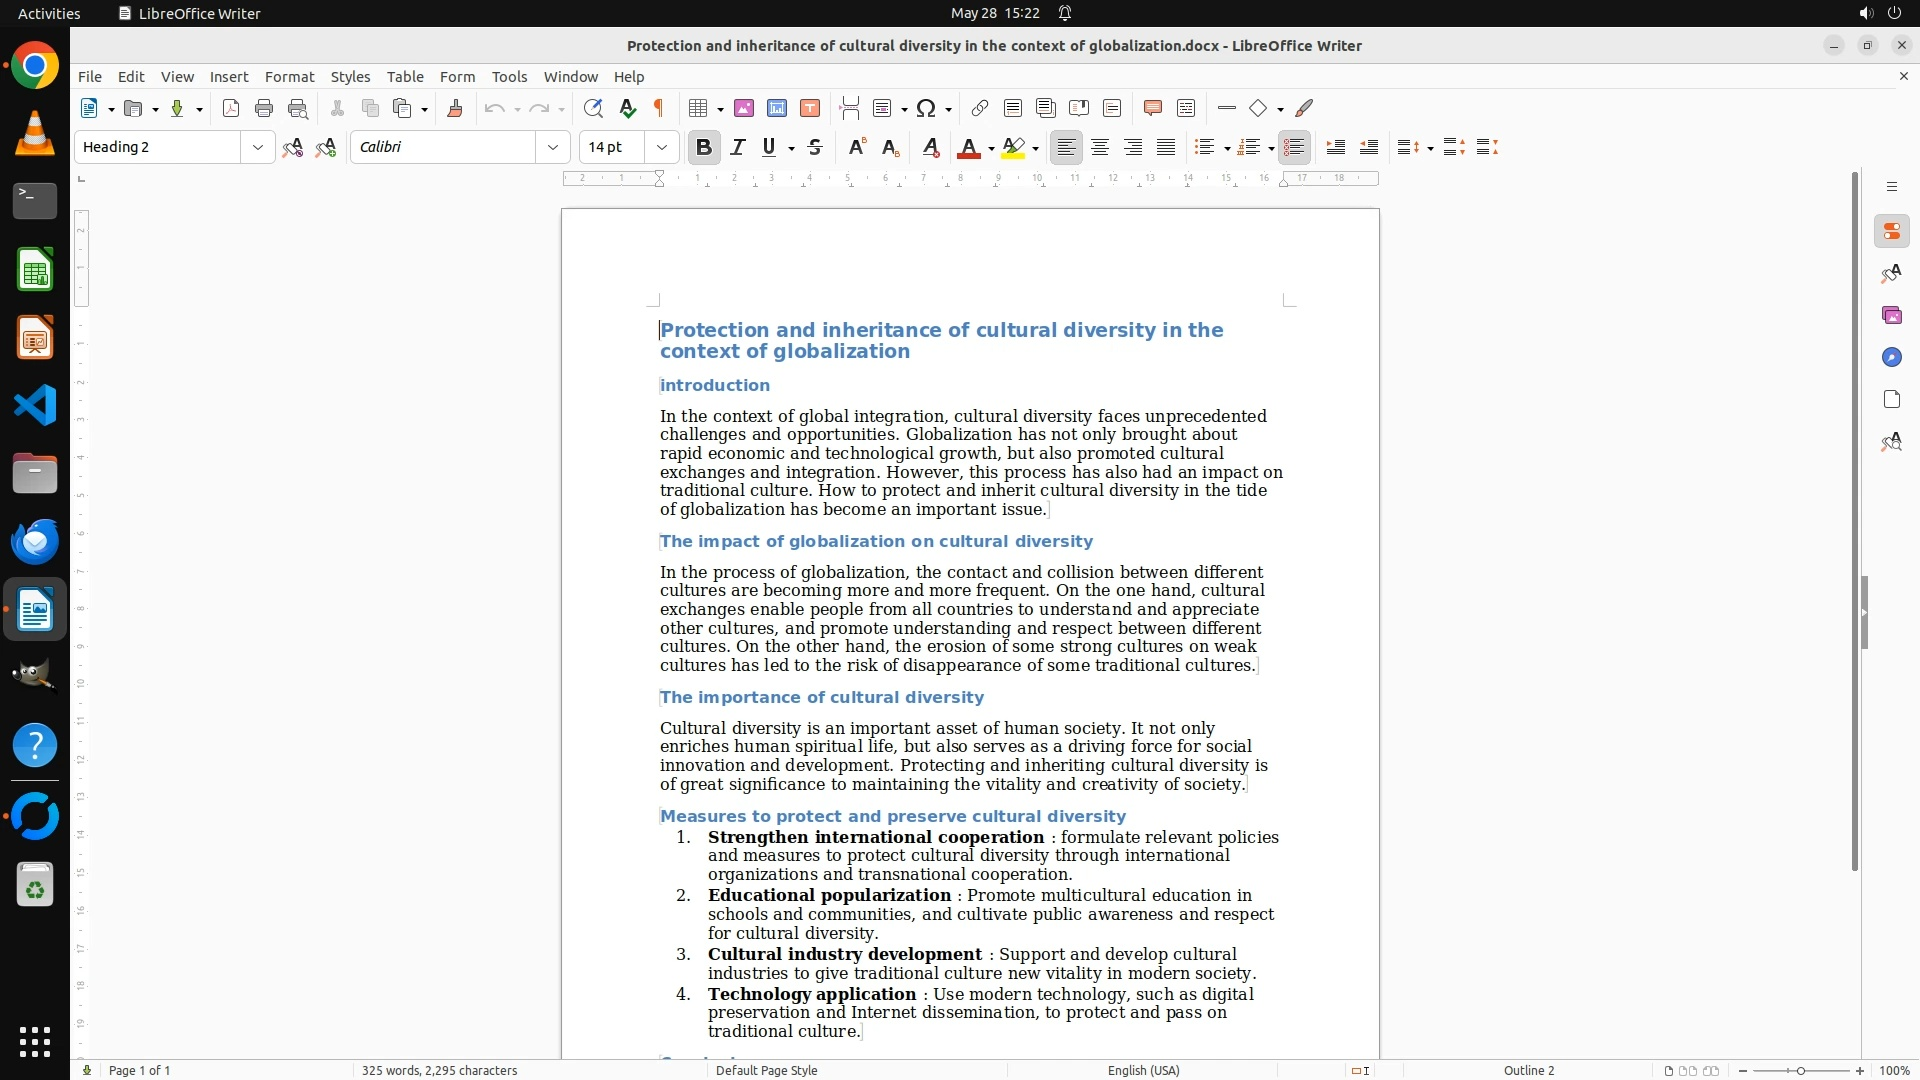
Task: Insert an image using toolbar icon
Action: (x=744, y=109)
